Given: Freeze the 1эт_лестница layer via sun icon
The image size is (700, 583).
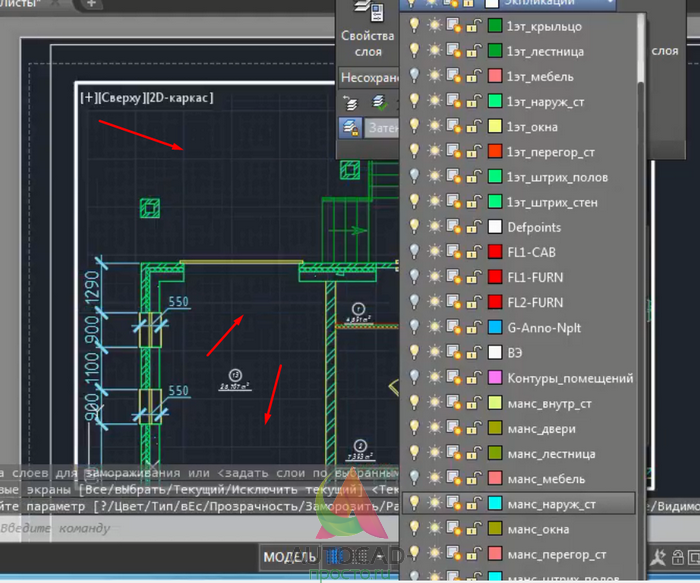Looking at the screenshot, I should 434,50.
